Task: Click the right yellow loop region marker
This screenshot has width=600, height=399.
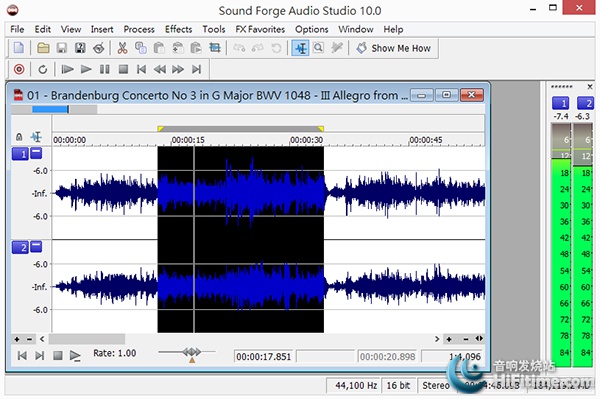Action: pyautogui.click(x=321, y=129)
